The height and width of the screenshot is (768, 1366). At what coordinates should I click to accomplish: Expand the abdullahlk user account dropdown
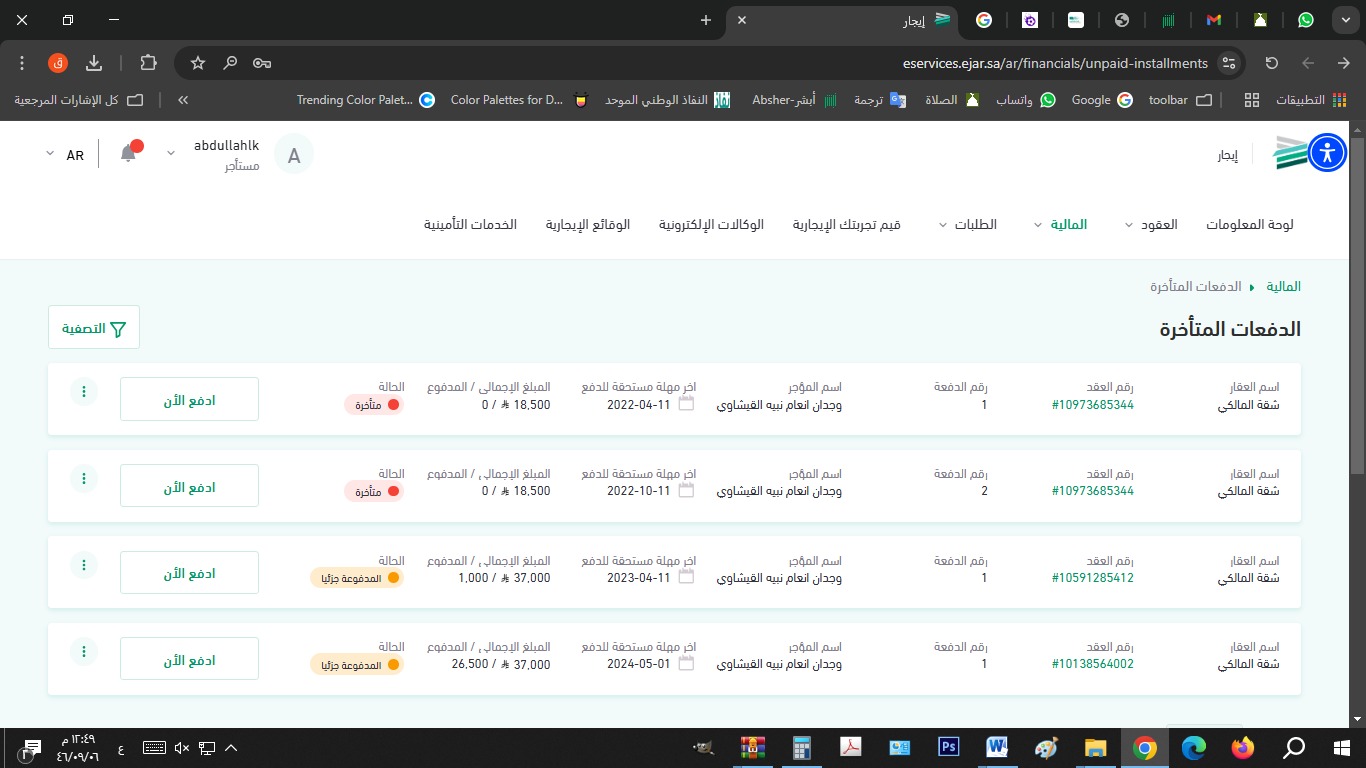(171, 154)
